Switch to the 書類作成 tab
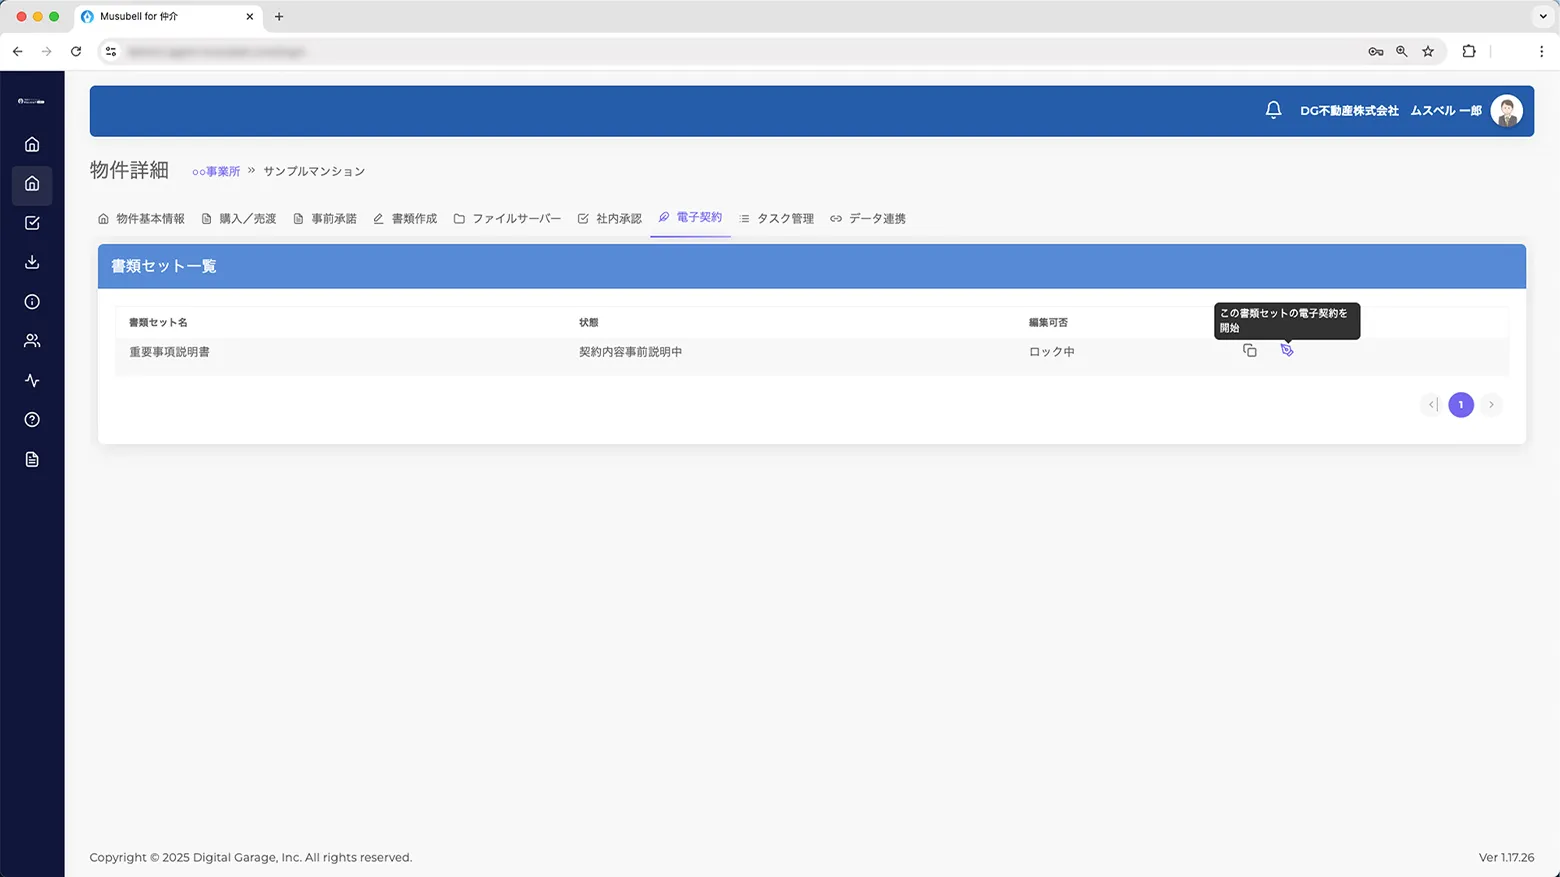 point(405,218)
